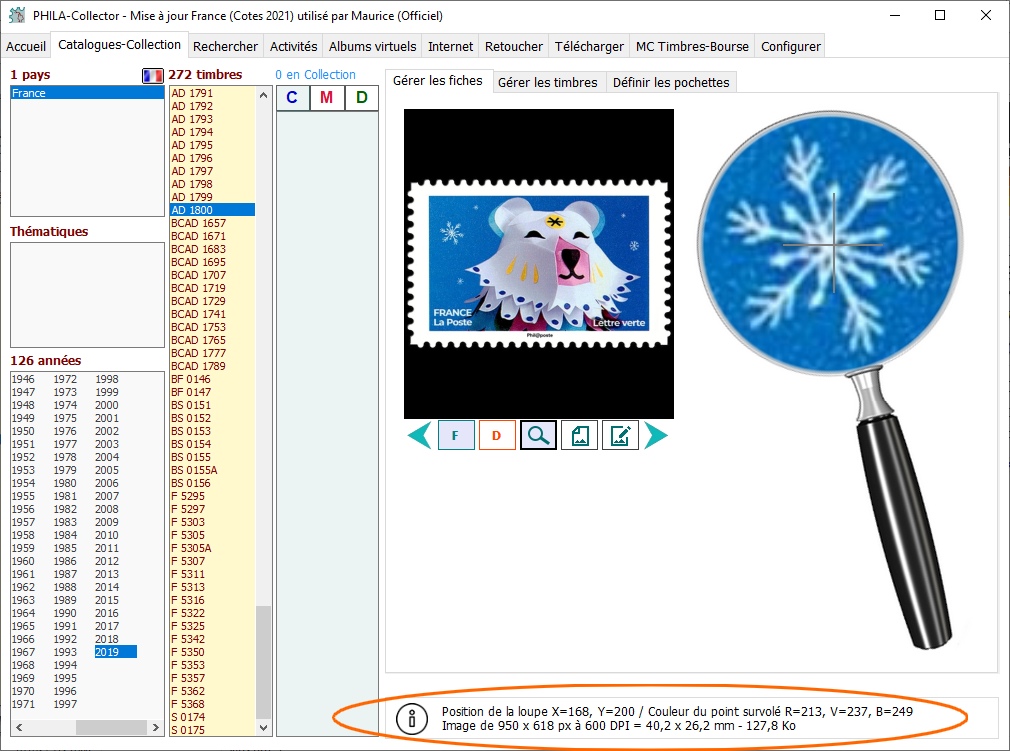Click the stamp list scroll-up arrow
This screenshot has width=1010, height=751.
tap(263, 95)
